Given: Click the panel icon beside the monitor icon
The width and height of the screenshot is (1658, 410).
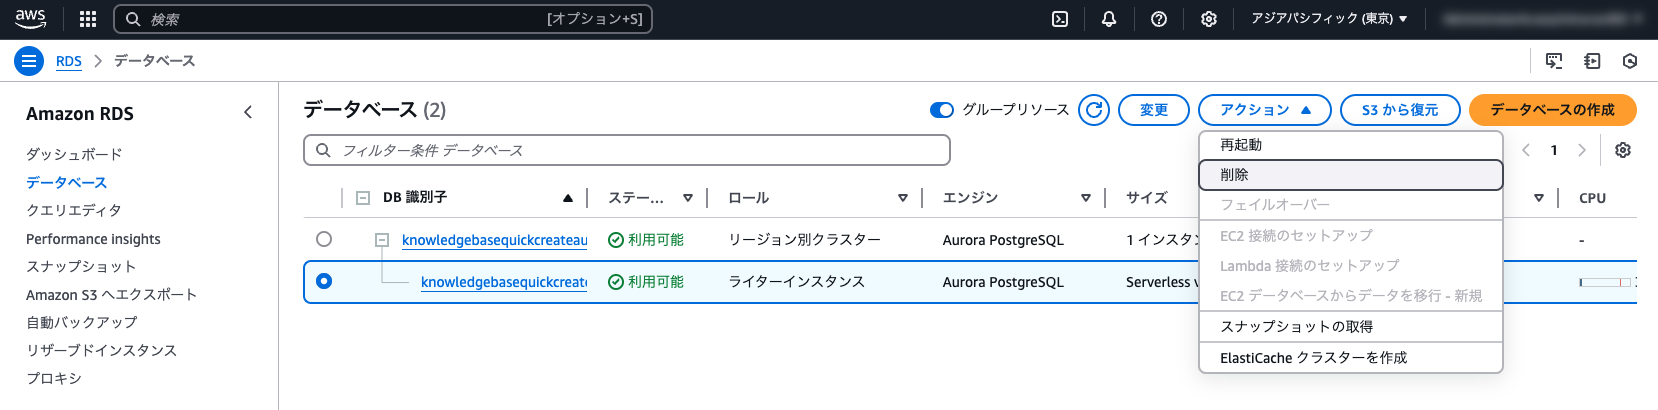Looking at the screenshot, I should pos(1592,61).
